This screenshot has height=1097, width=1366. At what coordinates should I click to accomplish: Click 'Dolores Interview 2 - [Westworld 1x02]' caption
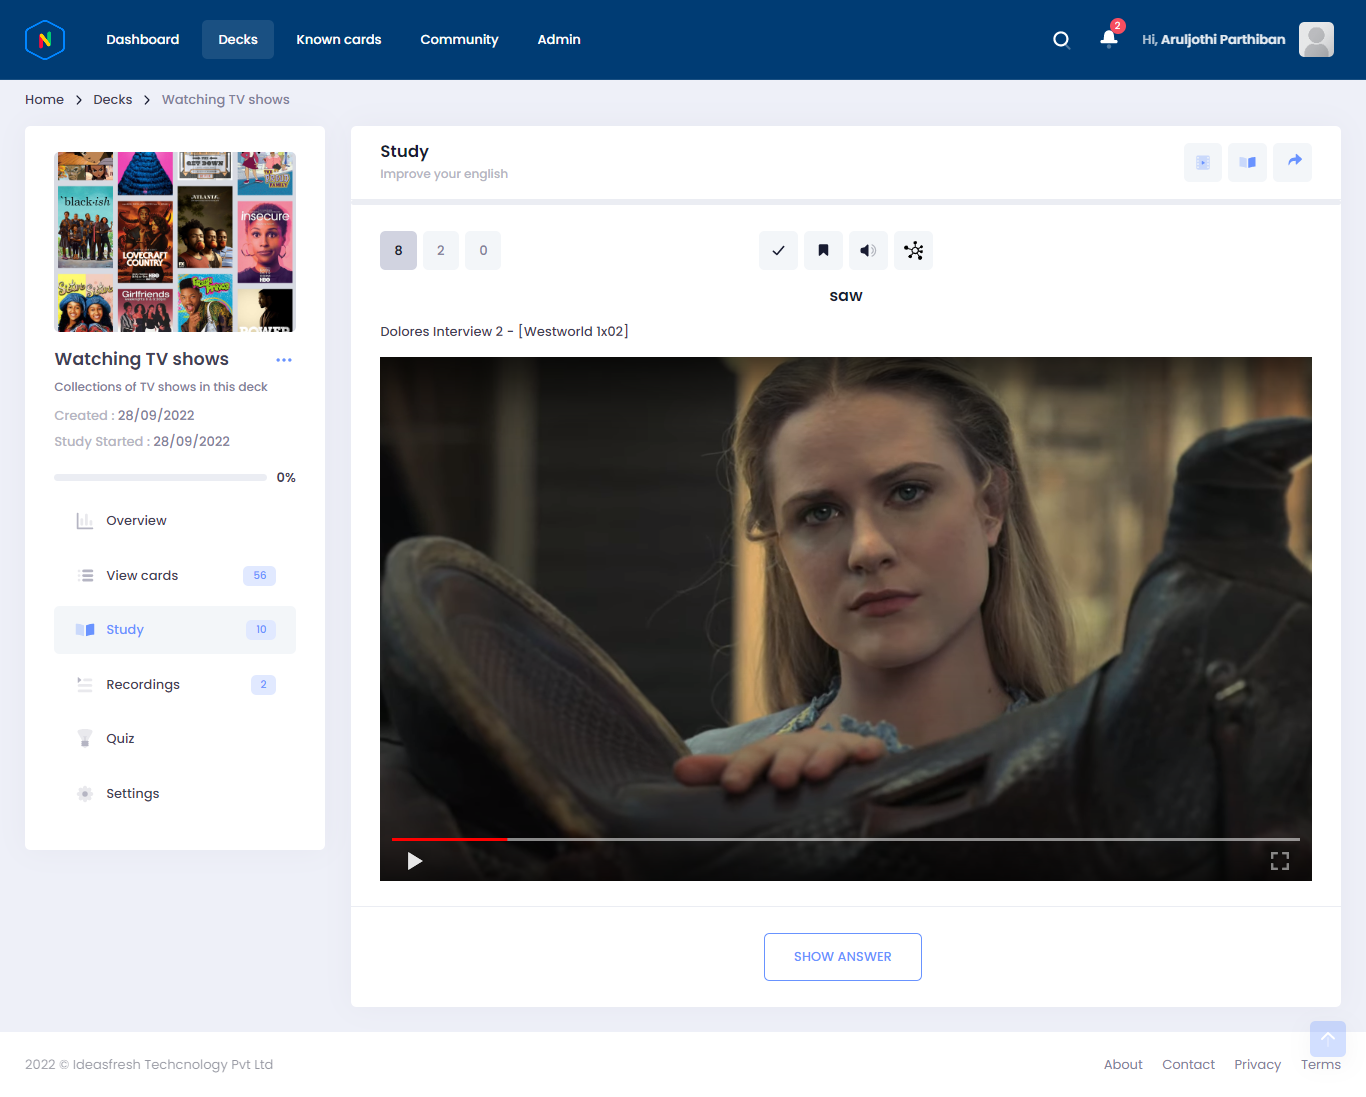click(x=504, y=332)
